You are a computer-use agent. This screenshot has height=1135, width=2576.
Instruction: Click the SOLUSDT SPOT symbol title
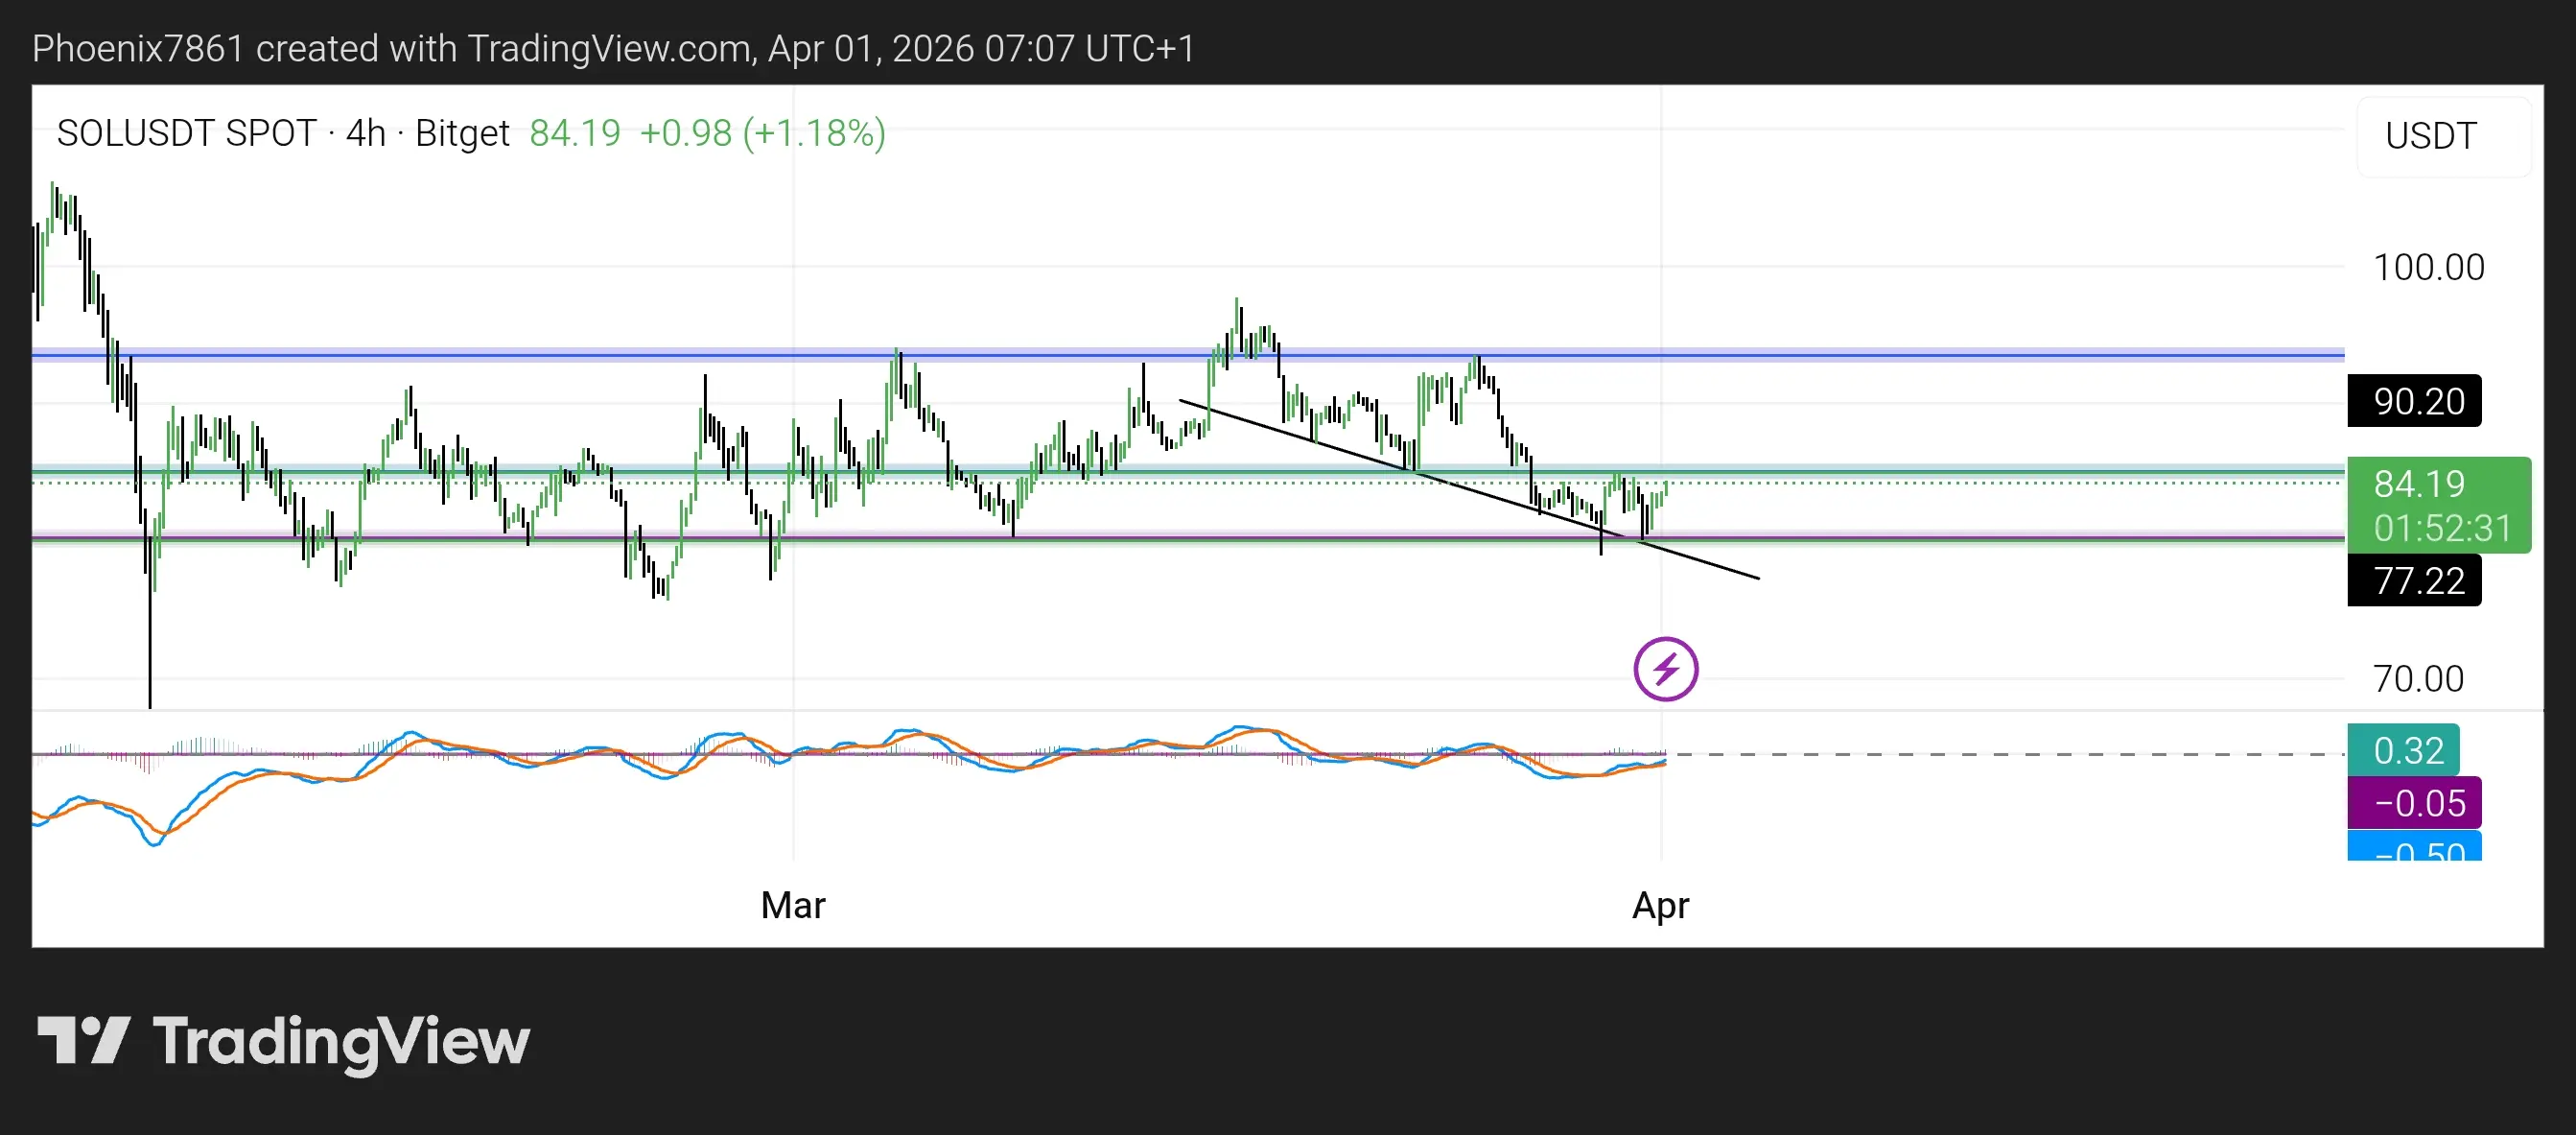click(186, 133)
